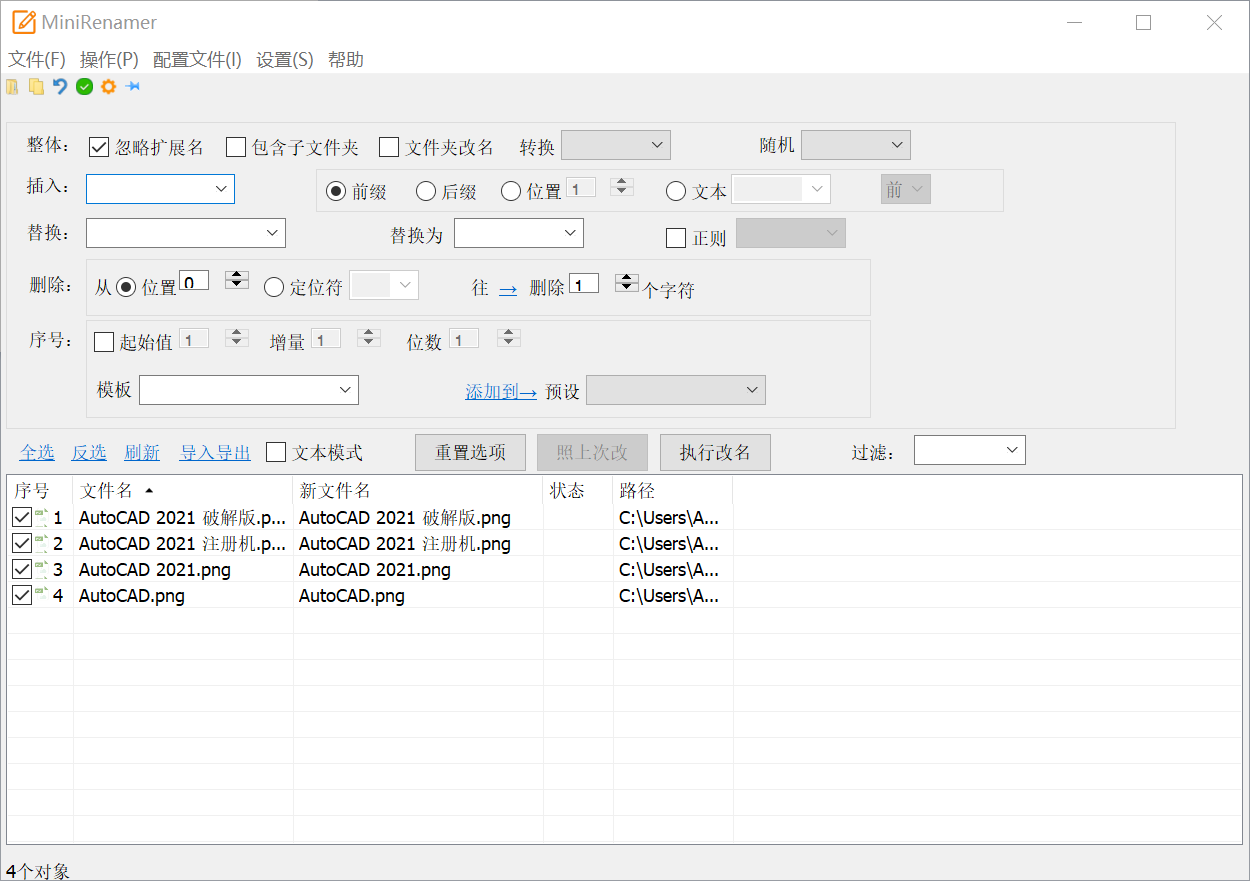Open settings via the orange gear icon
Screen dimensions: 1250x881
point(108,87)
